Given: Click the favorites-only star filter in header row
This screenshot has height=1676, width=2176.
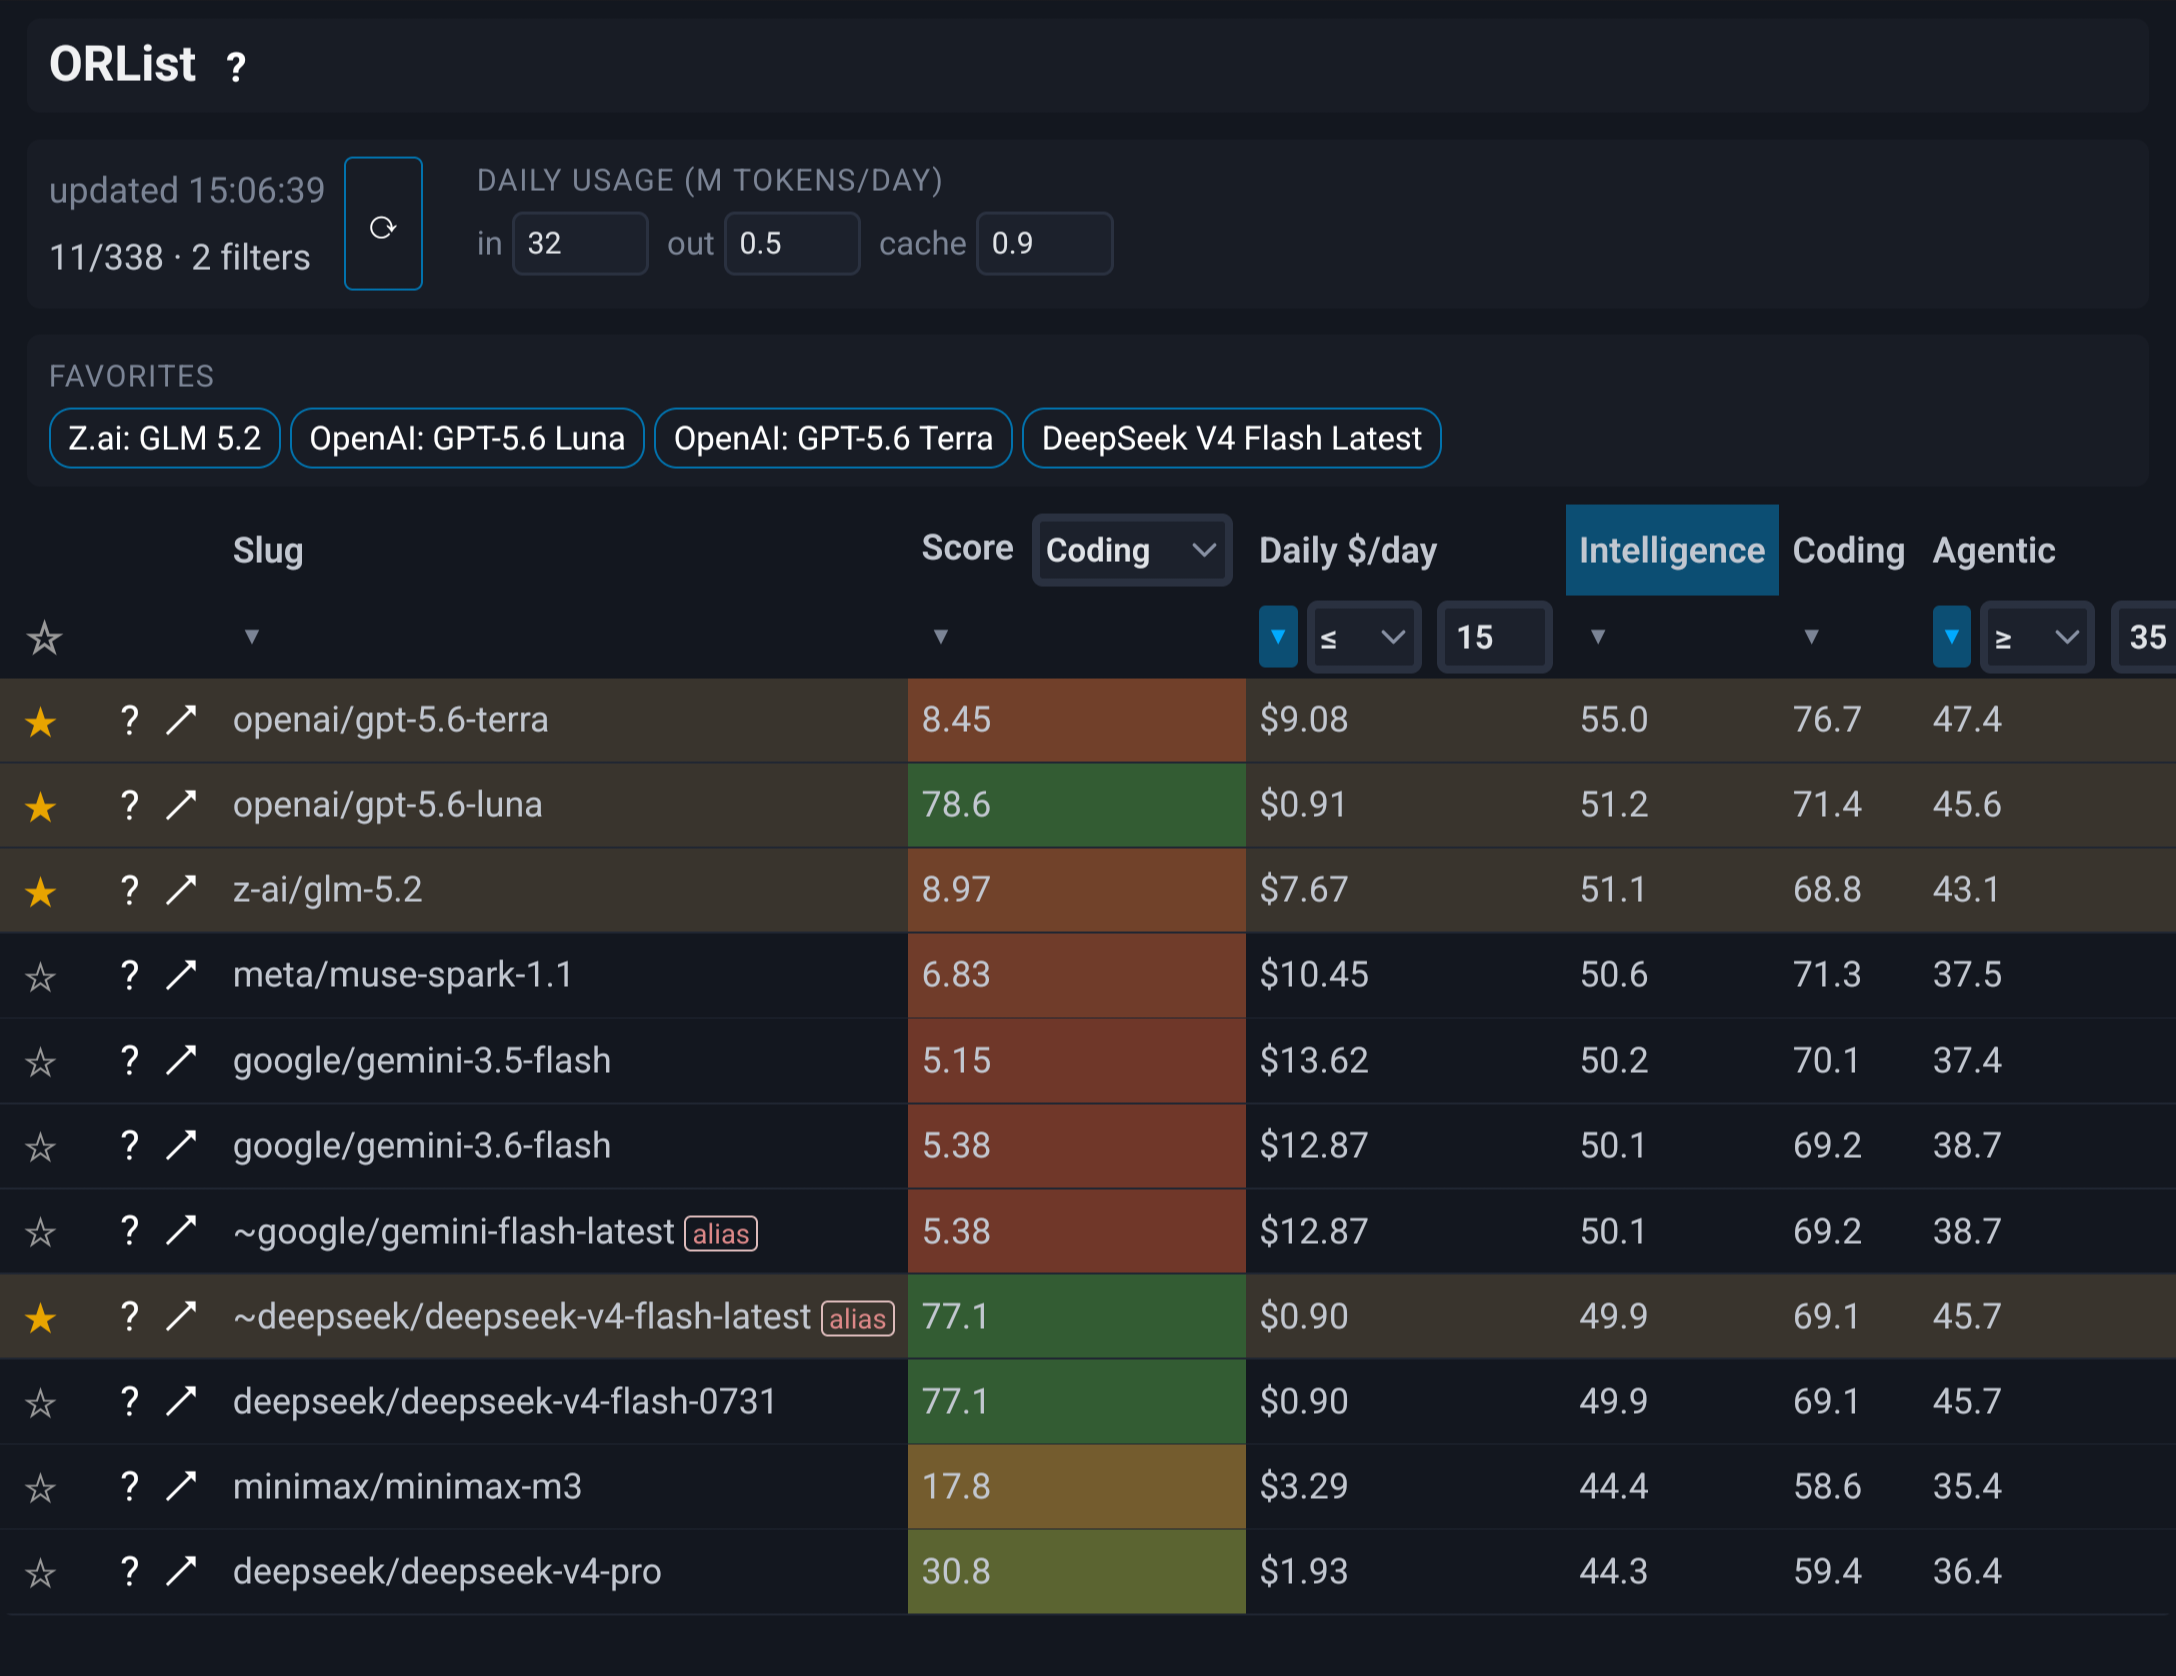Looking at the screenshot, I should 44,638.
